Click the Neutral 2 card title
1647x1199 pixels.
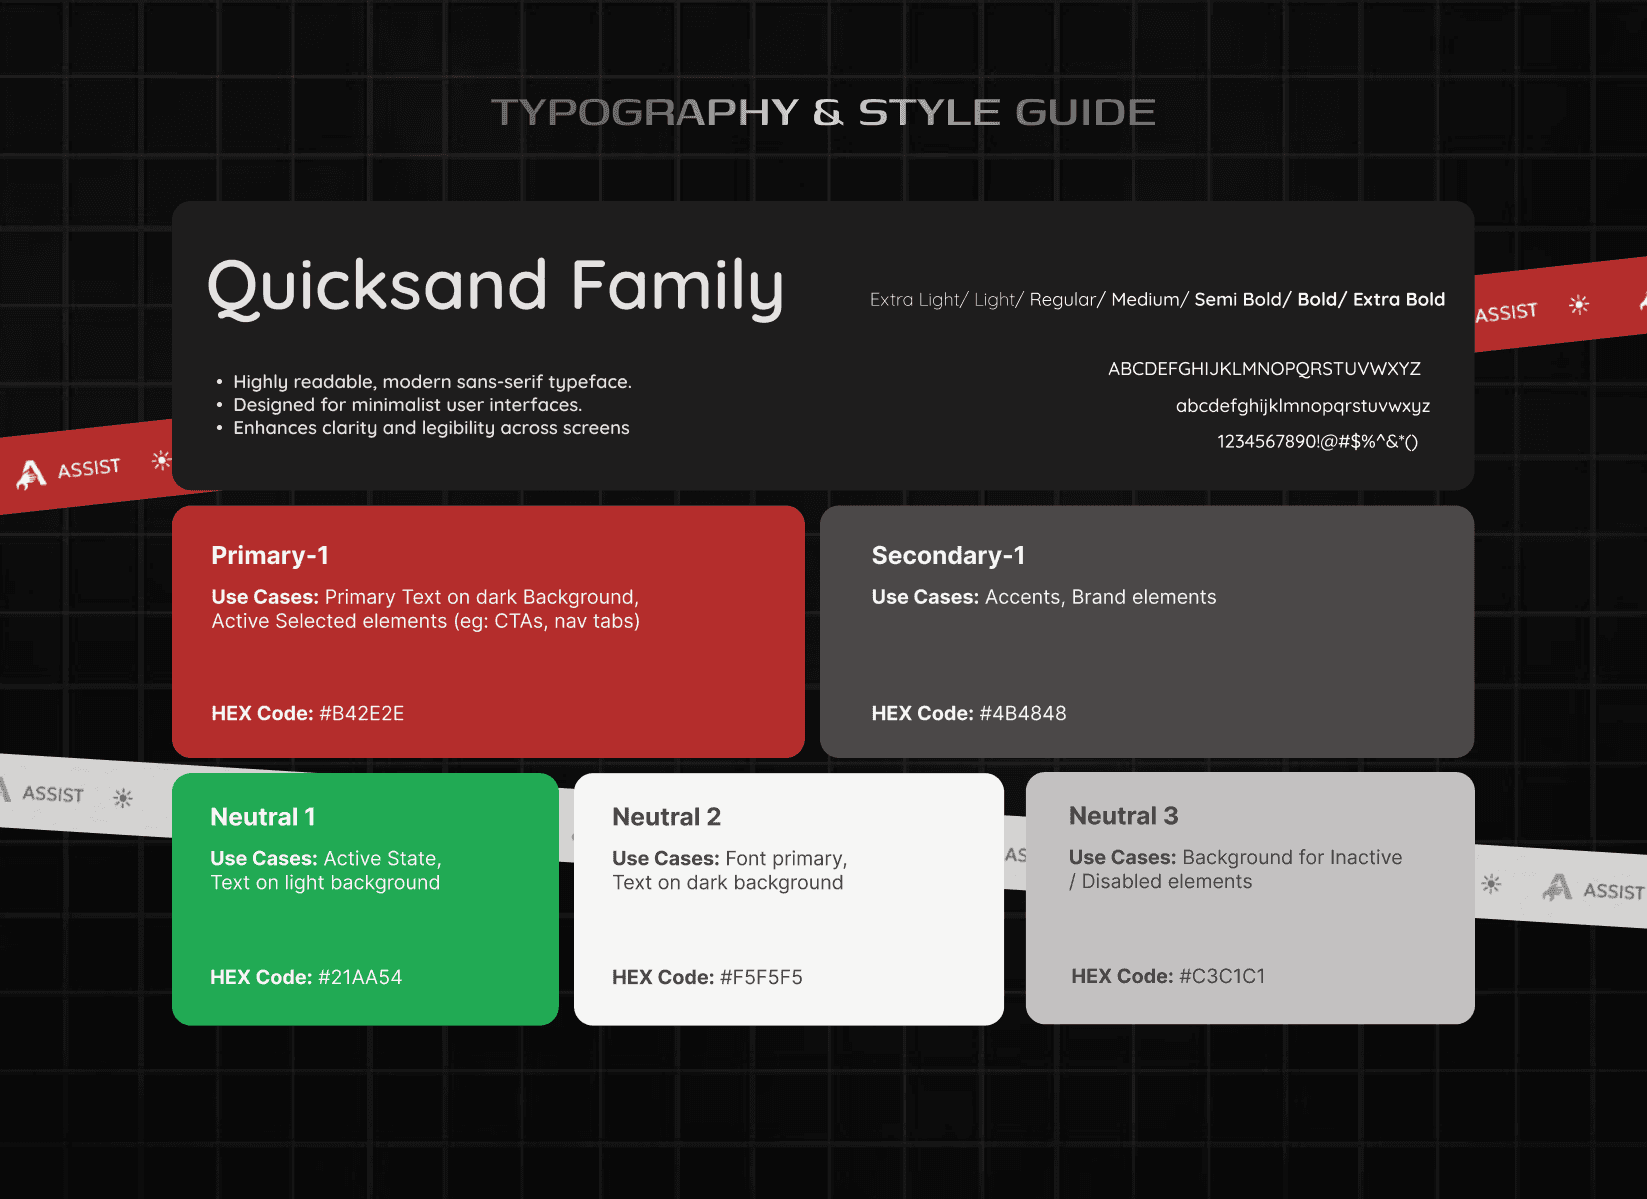[666, 817]
